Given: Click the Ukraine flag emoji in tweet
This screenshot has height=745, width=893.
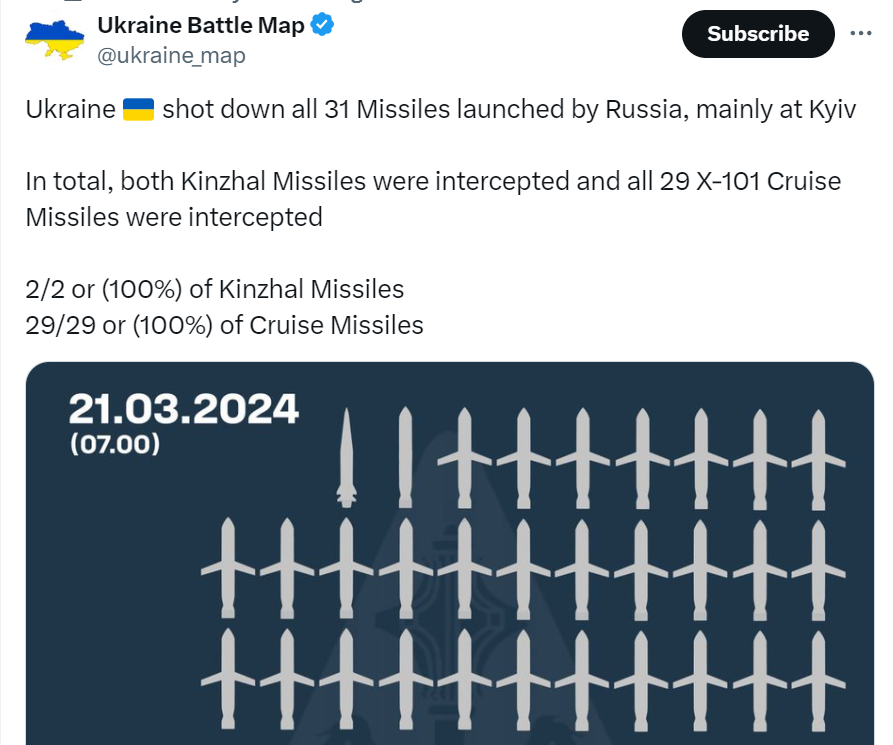Looking at the screenshot, I should click(138, 109).
